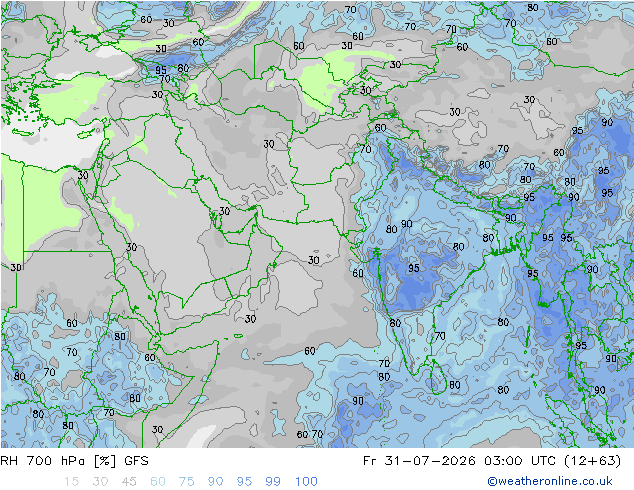Click legend value 30 in the color scale

coord(100,482)
